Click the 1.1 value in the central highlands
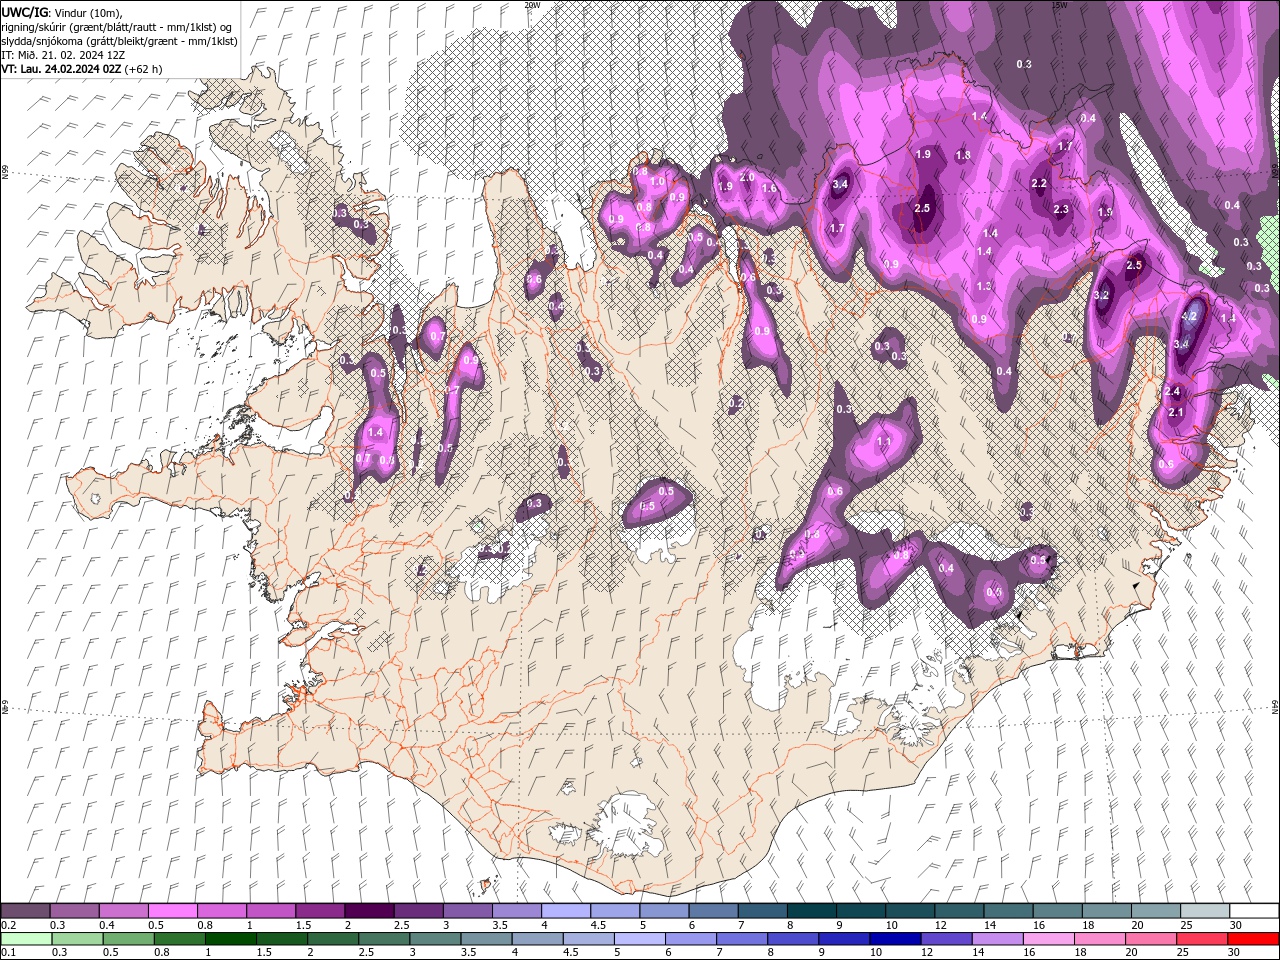The image size is (1280, 960). pos(884,441)
